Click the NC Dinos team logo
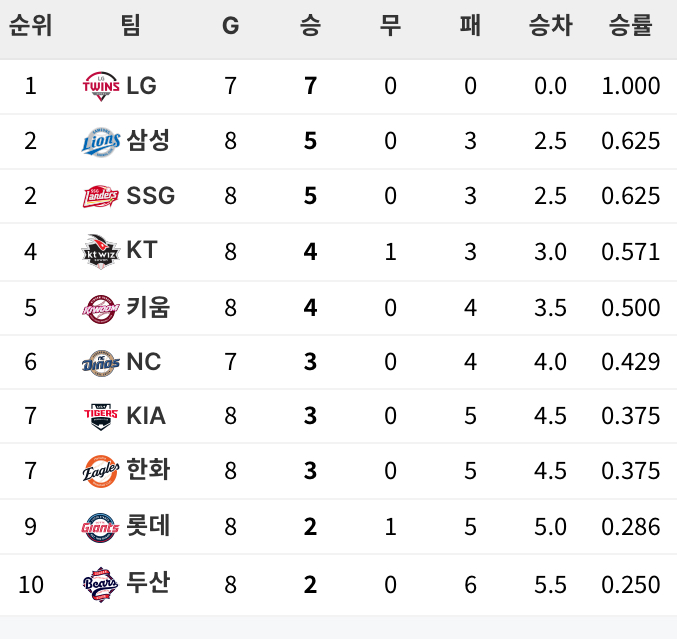The height and width of the screenshot is (639, 677). coord(101,362)
